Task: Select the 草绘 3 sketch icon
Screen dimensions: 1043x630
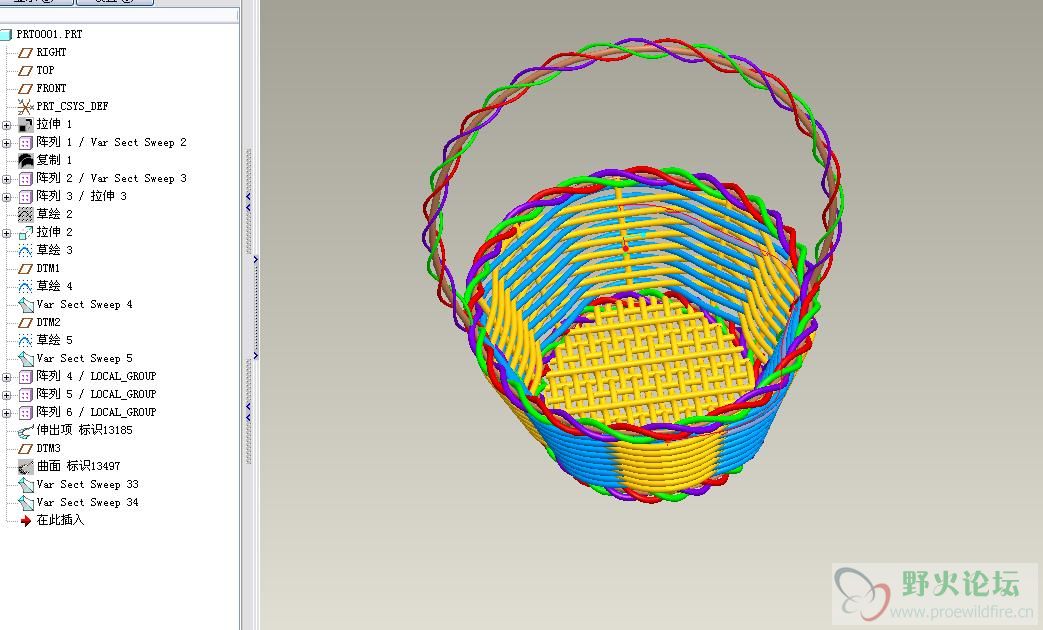Action: click(x=25, y=250)
